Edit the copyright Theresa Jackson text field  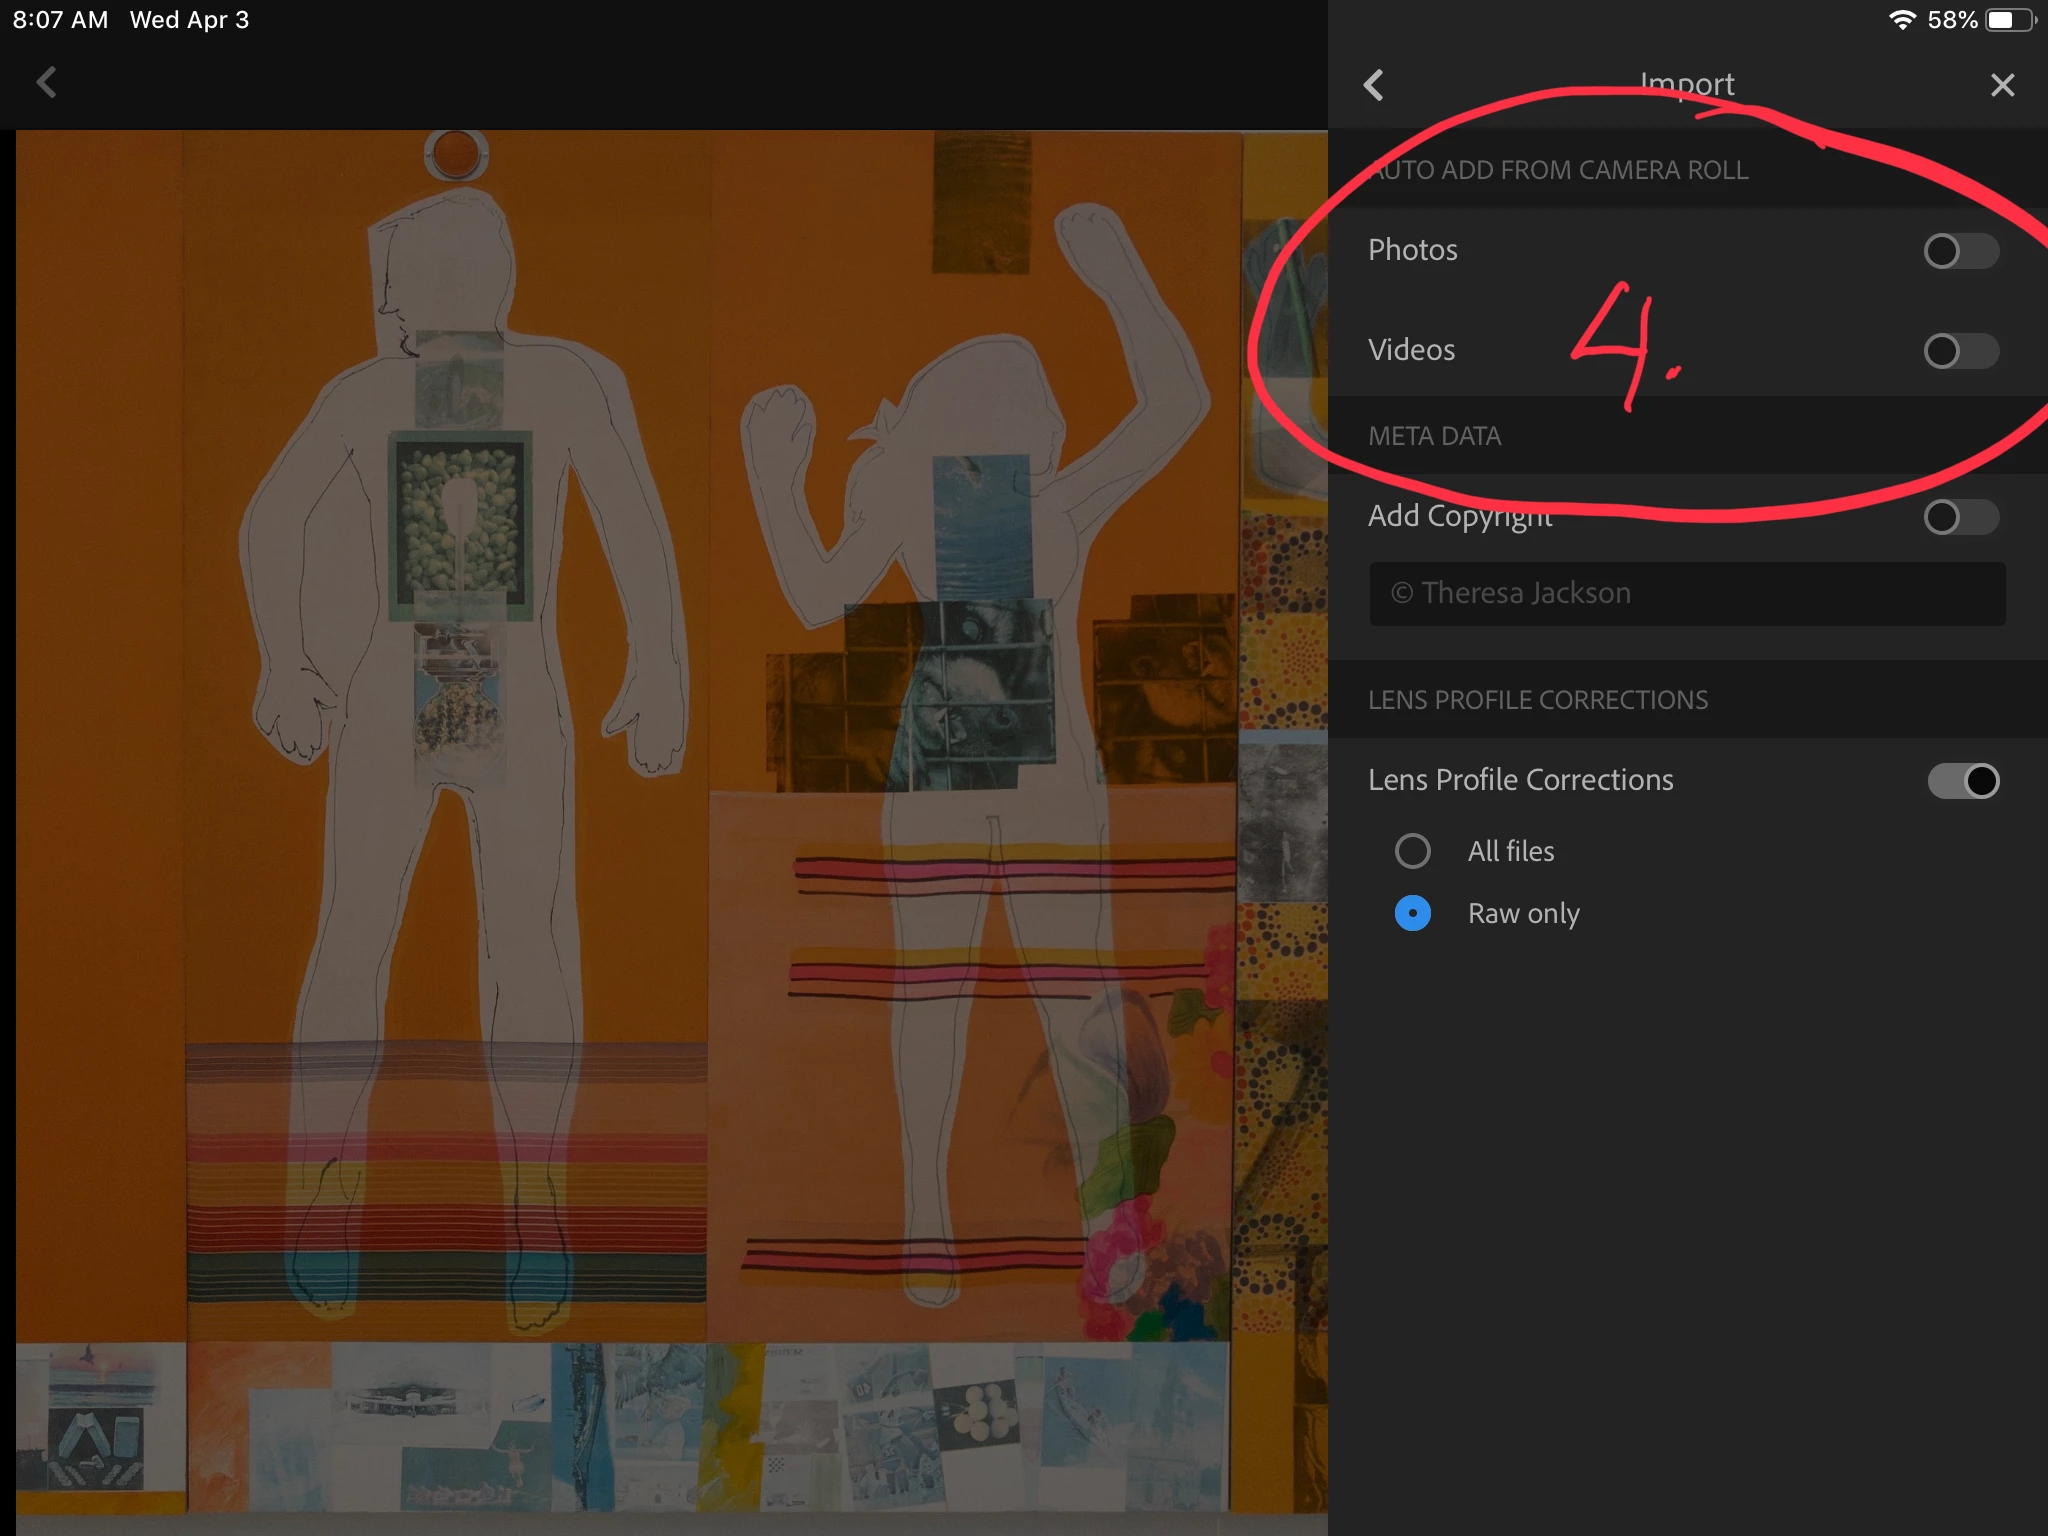tap(1686, 594)
